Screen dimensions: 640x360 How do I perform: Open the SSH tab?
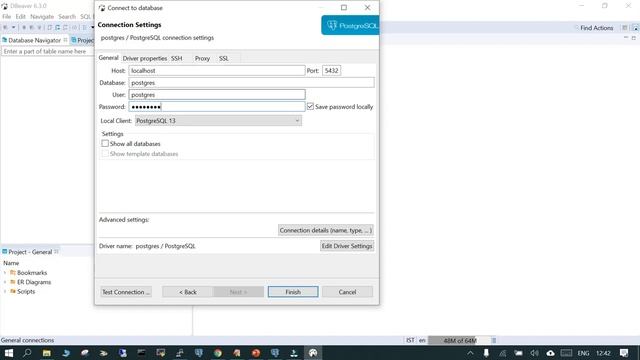point(177,58)
